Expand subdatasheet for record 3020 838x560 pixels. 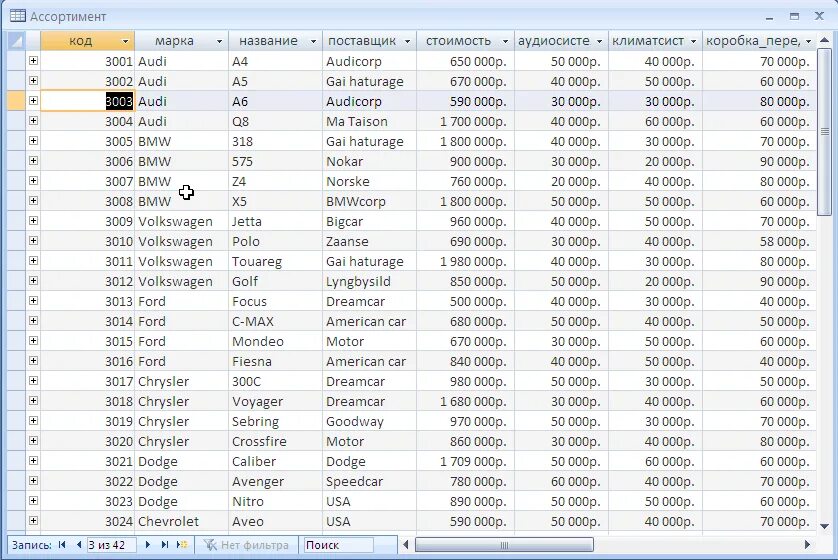(33, 441)
